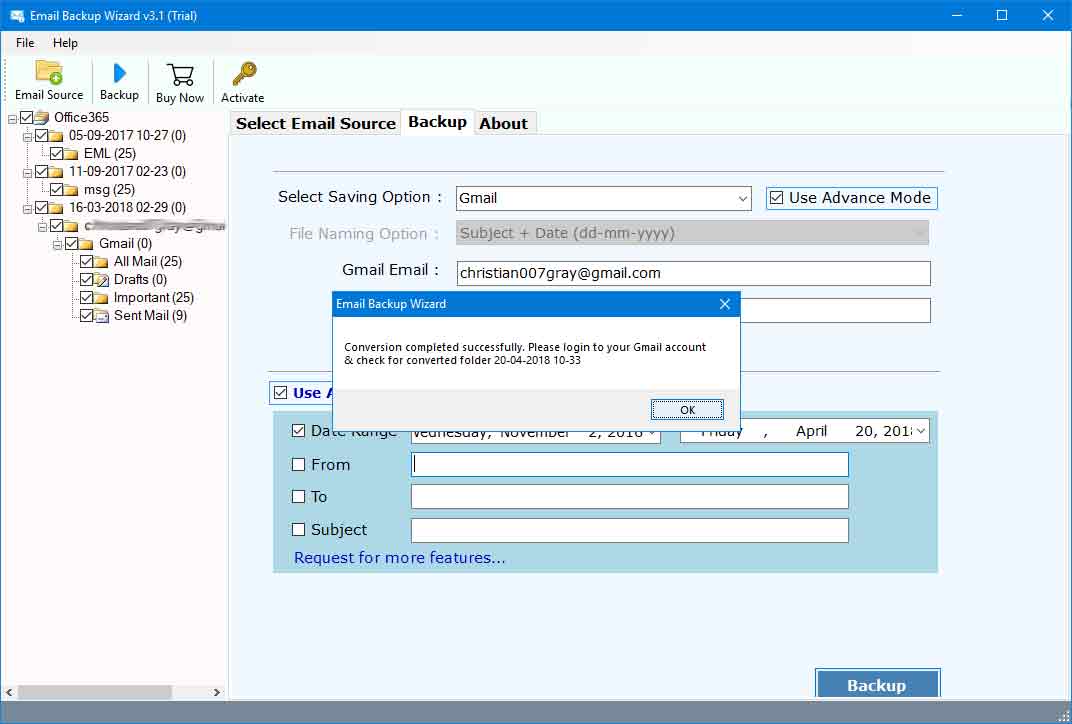Click the Gmail Email input field
1072x724 pixels.
[x=693, y=273]
